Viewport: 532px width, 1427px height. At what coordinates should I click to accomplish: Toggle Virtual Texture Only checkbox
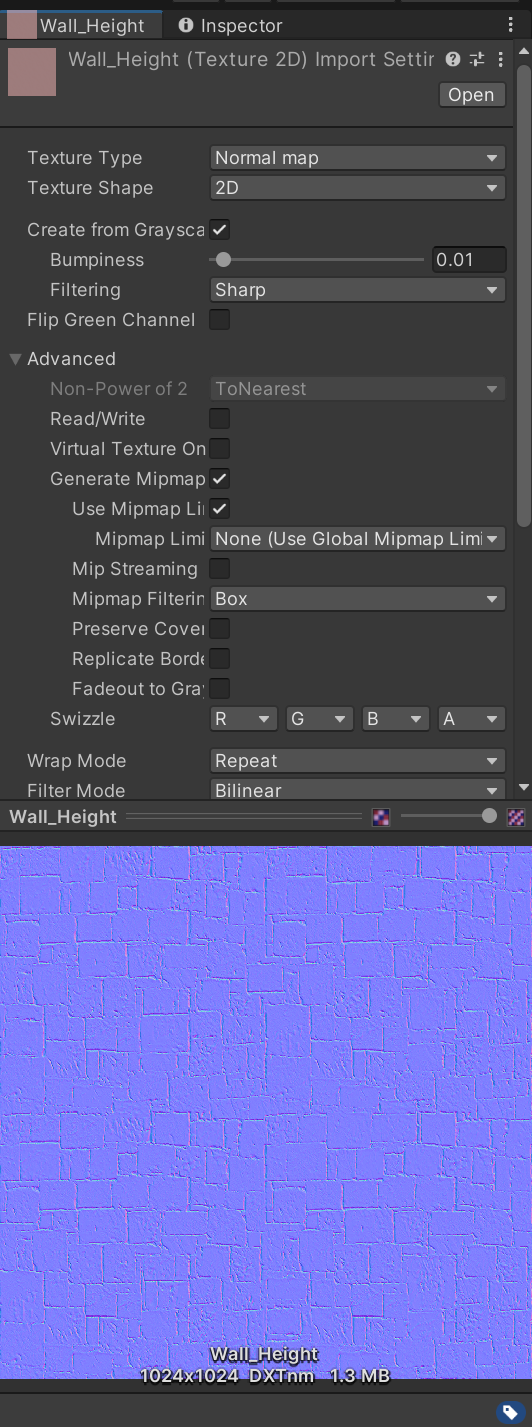point(220,449)
